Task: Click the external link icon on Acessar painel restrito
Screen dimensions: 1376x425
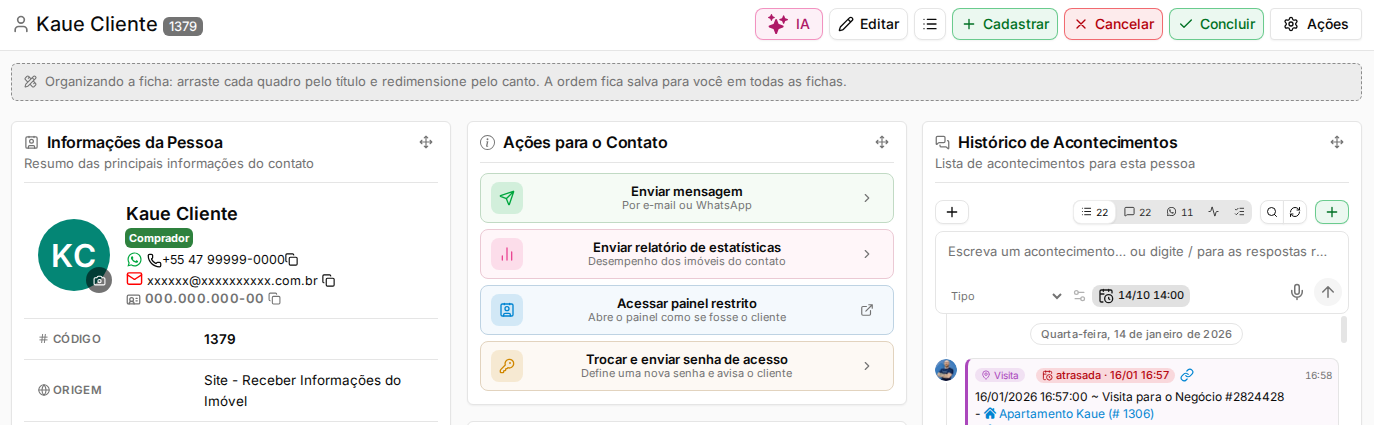Action: (x=867, y=310)
